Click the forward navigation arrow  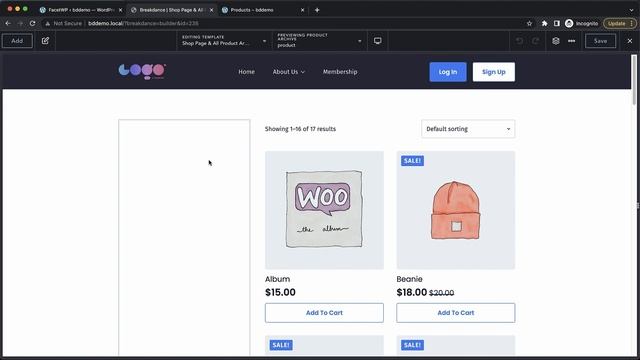(x=20, y=23)
